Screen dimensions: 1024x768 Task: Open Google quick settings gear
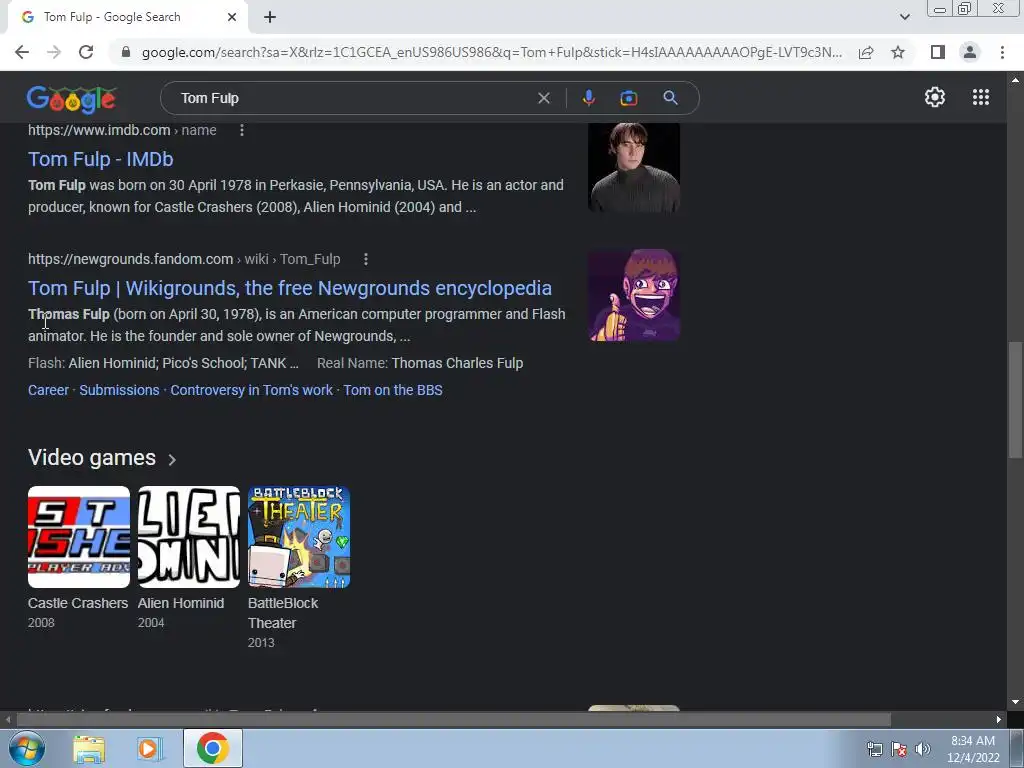click(x=935, y=97)
